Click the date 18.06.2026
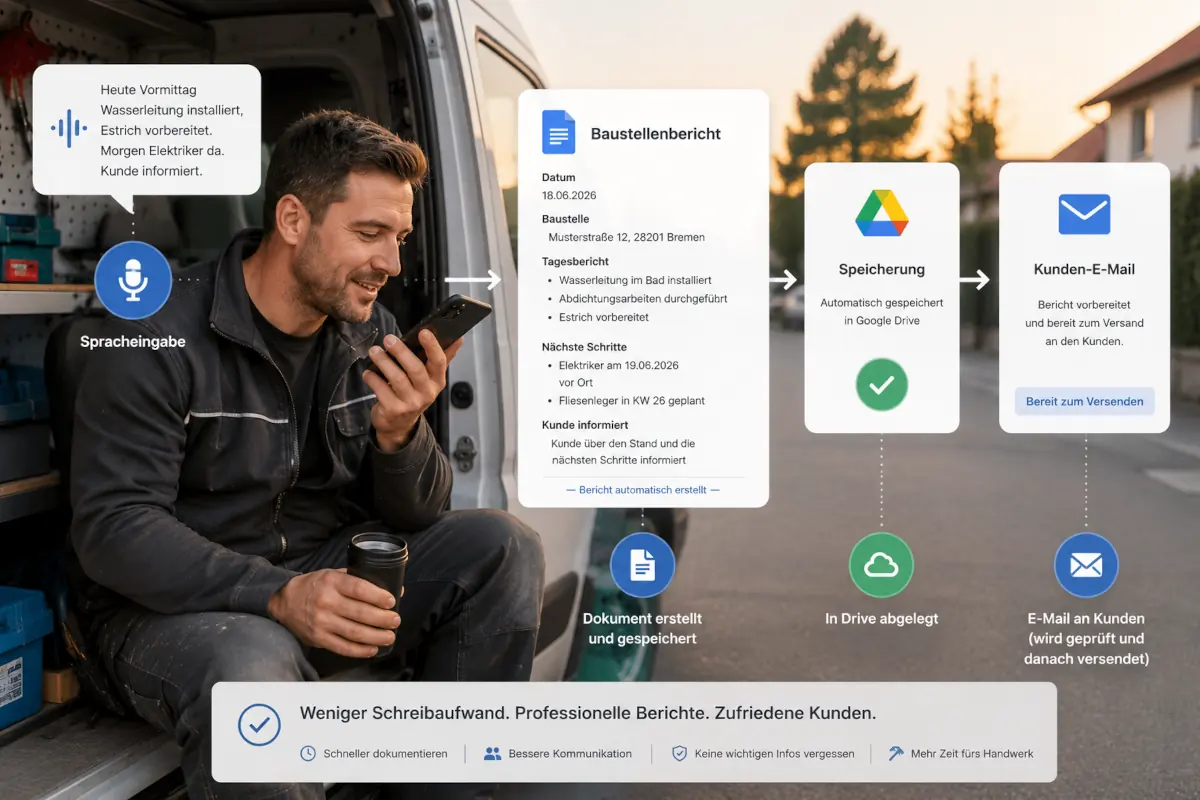This screenshot has width=1200, height=800. click(569, 196)
